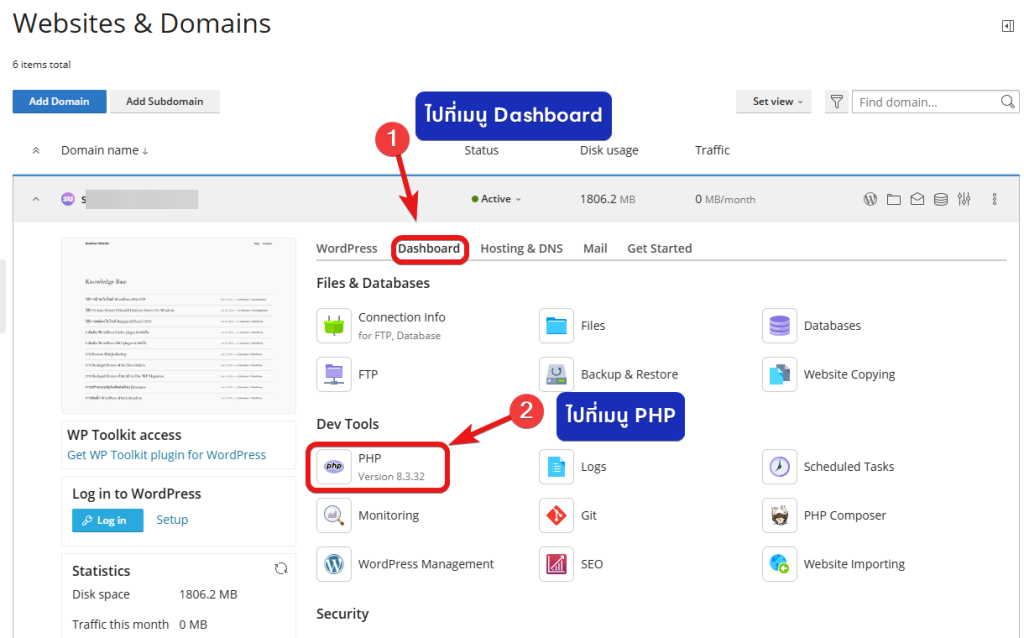Collapse the domain row chevron
The image size is (1024, 638).
tap(36, 199)
